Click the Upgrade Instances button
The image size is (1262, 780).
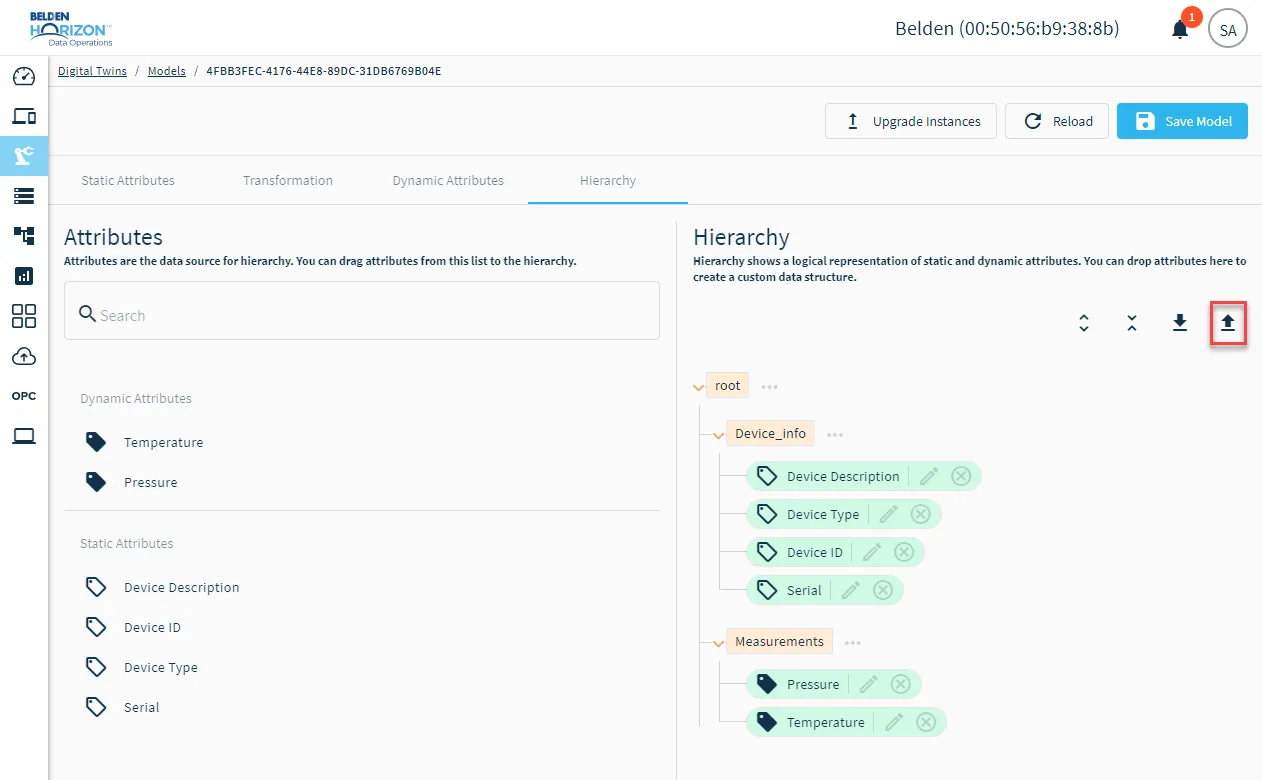tap(911, 121)
